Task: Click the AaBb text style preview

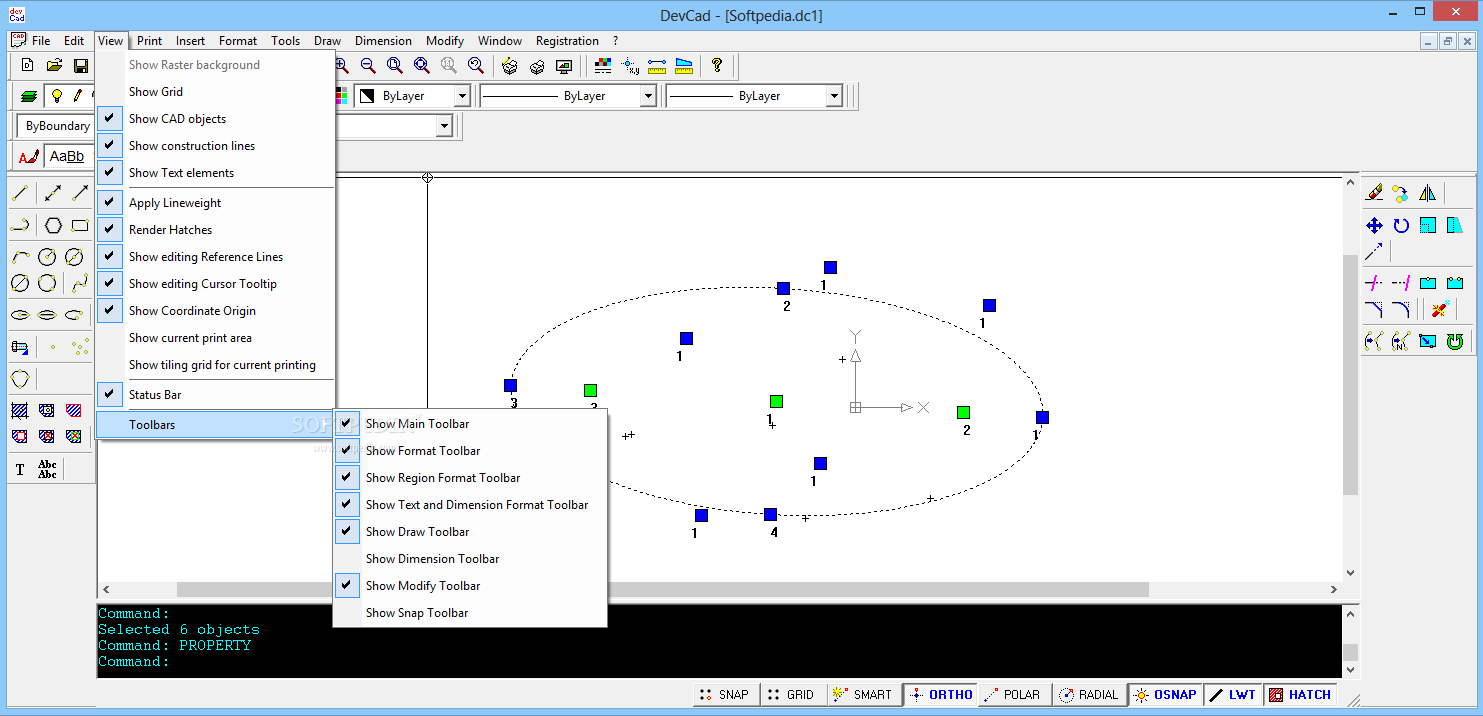Action: point(68,156)
